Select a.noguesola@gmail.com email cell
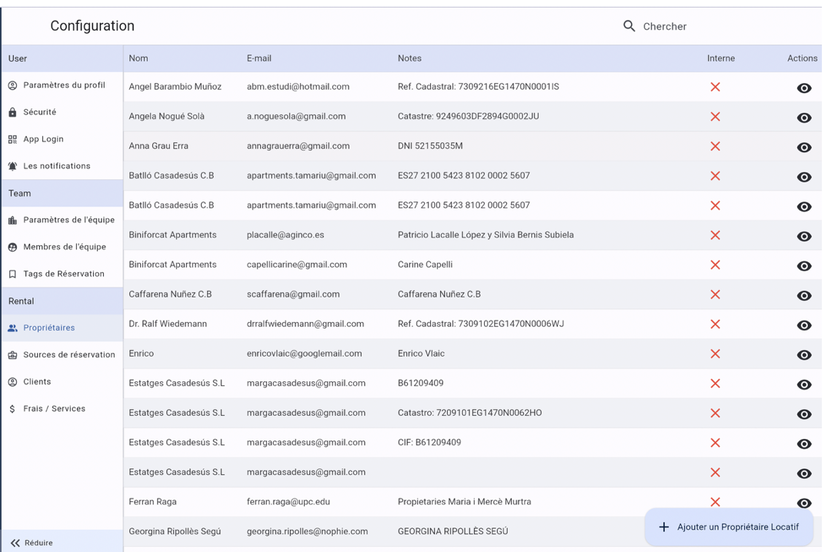 click(296, 116)
